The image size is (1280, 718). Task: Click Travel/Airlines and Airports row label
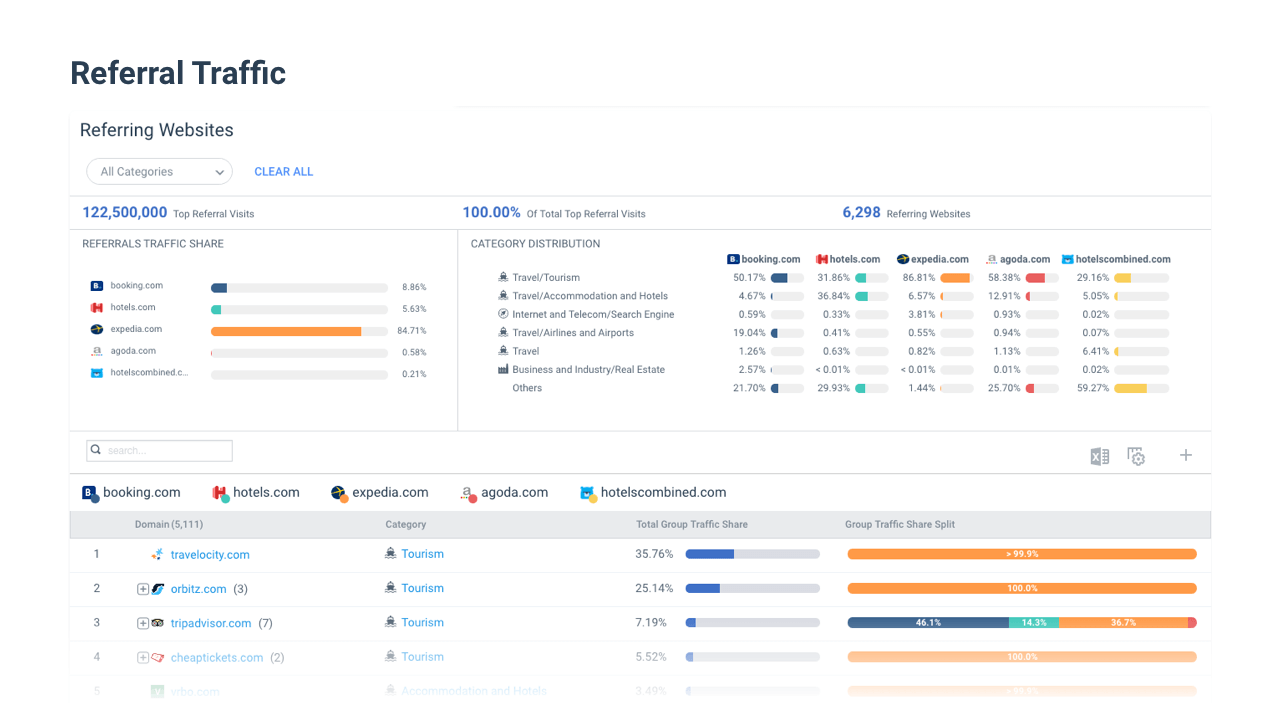pyautogui.click(x=573, y=333)
